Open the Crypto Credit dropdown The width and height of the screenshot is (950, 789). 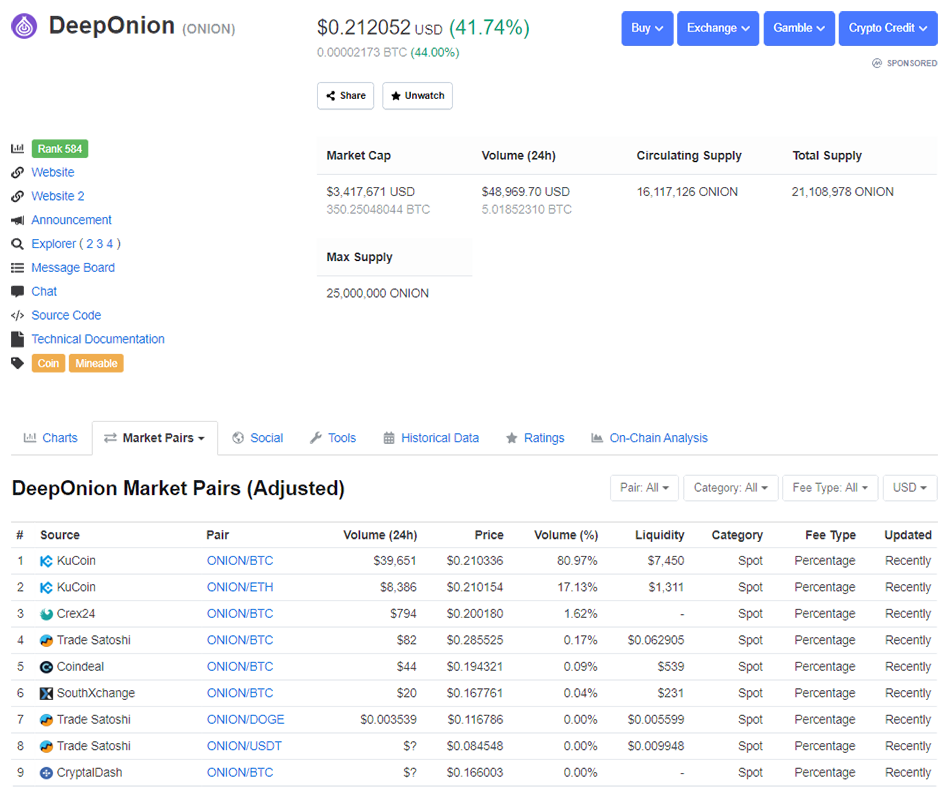(x=888, y=28)
